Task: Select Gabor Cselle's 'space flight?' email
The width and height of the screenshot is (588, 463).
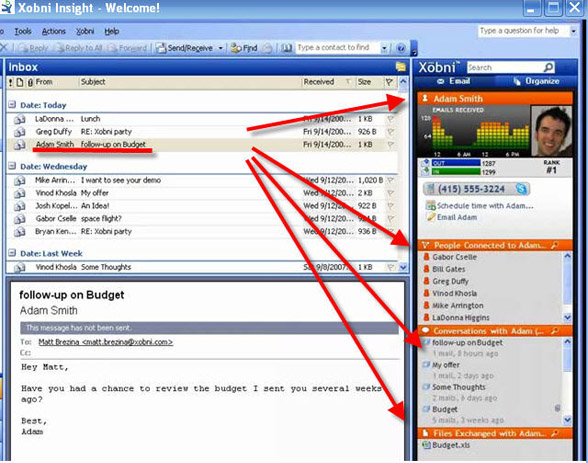Action: [202, 219]
